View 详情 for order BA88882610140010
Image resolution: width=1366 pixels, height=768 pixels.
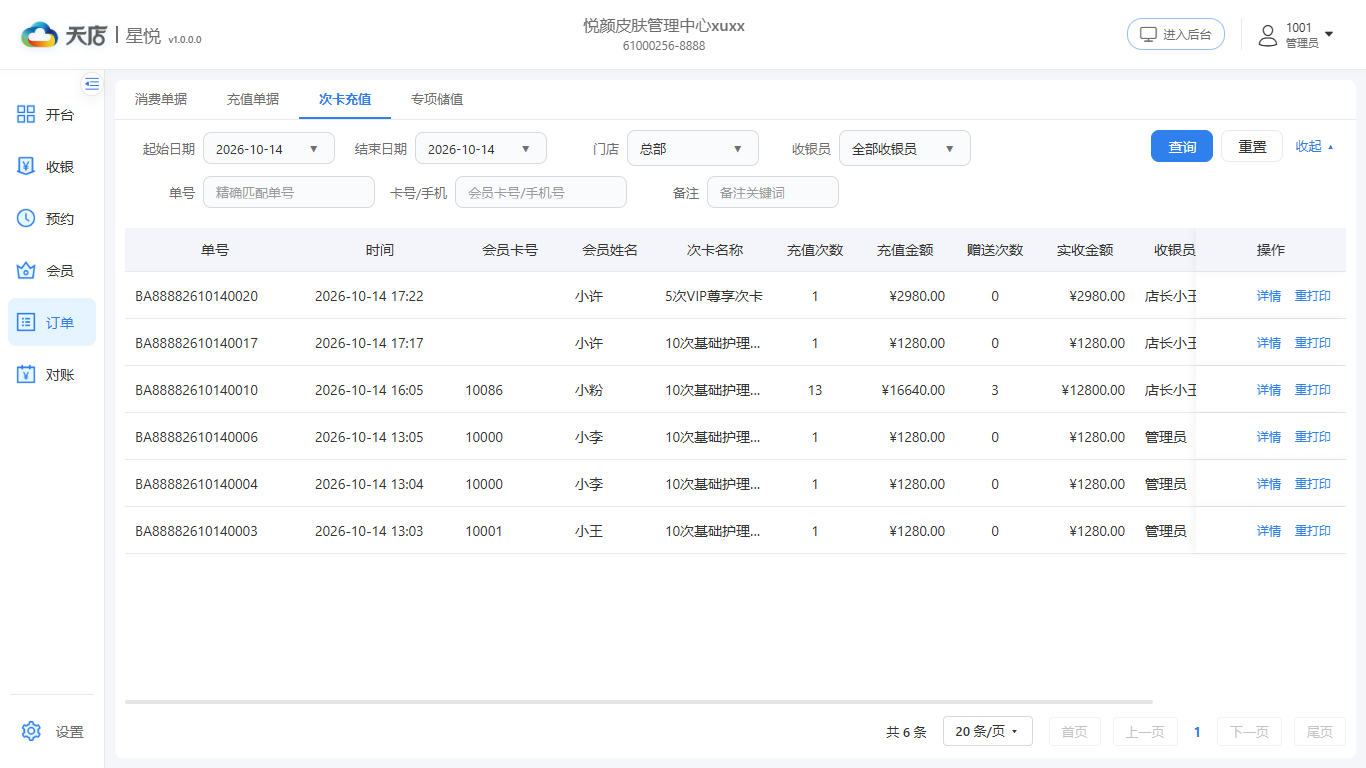pyautogui.click(x=1269, y=390)
